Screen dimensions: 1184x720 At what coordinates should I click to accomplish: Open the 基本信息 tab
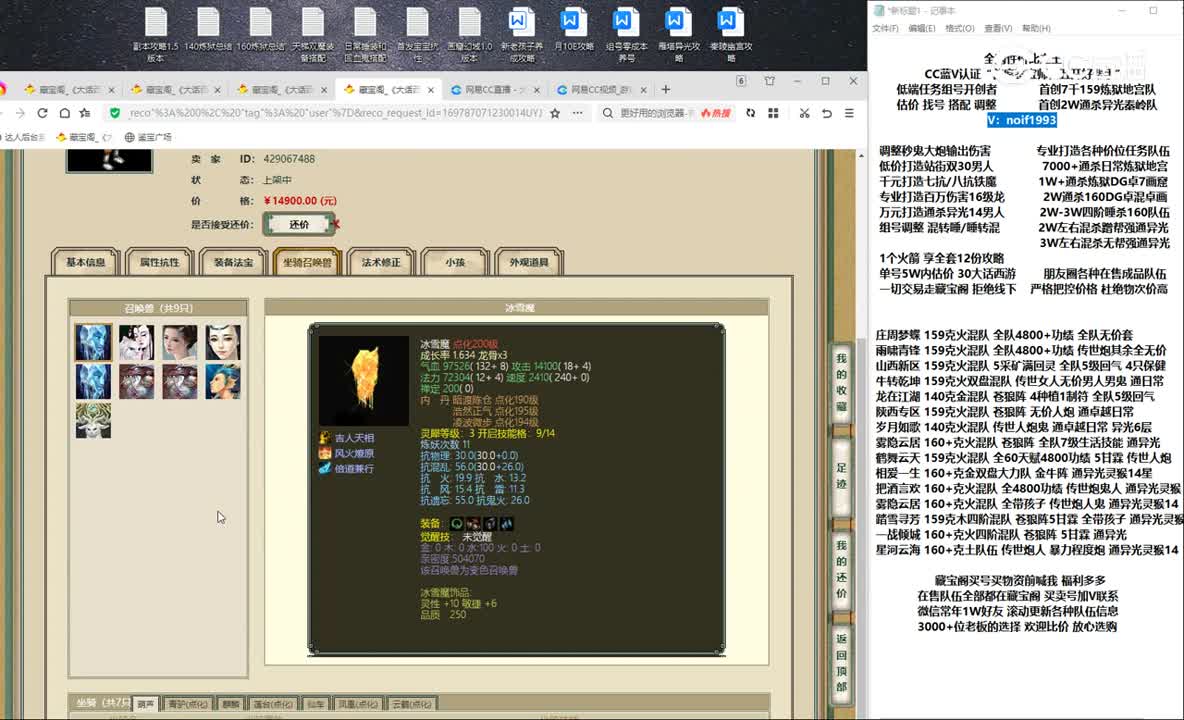click(x=85, y=262)
